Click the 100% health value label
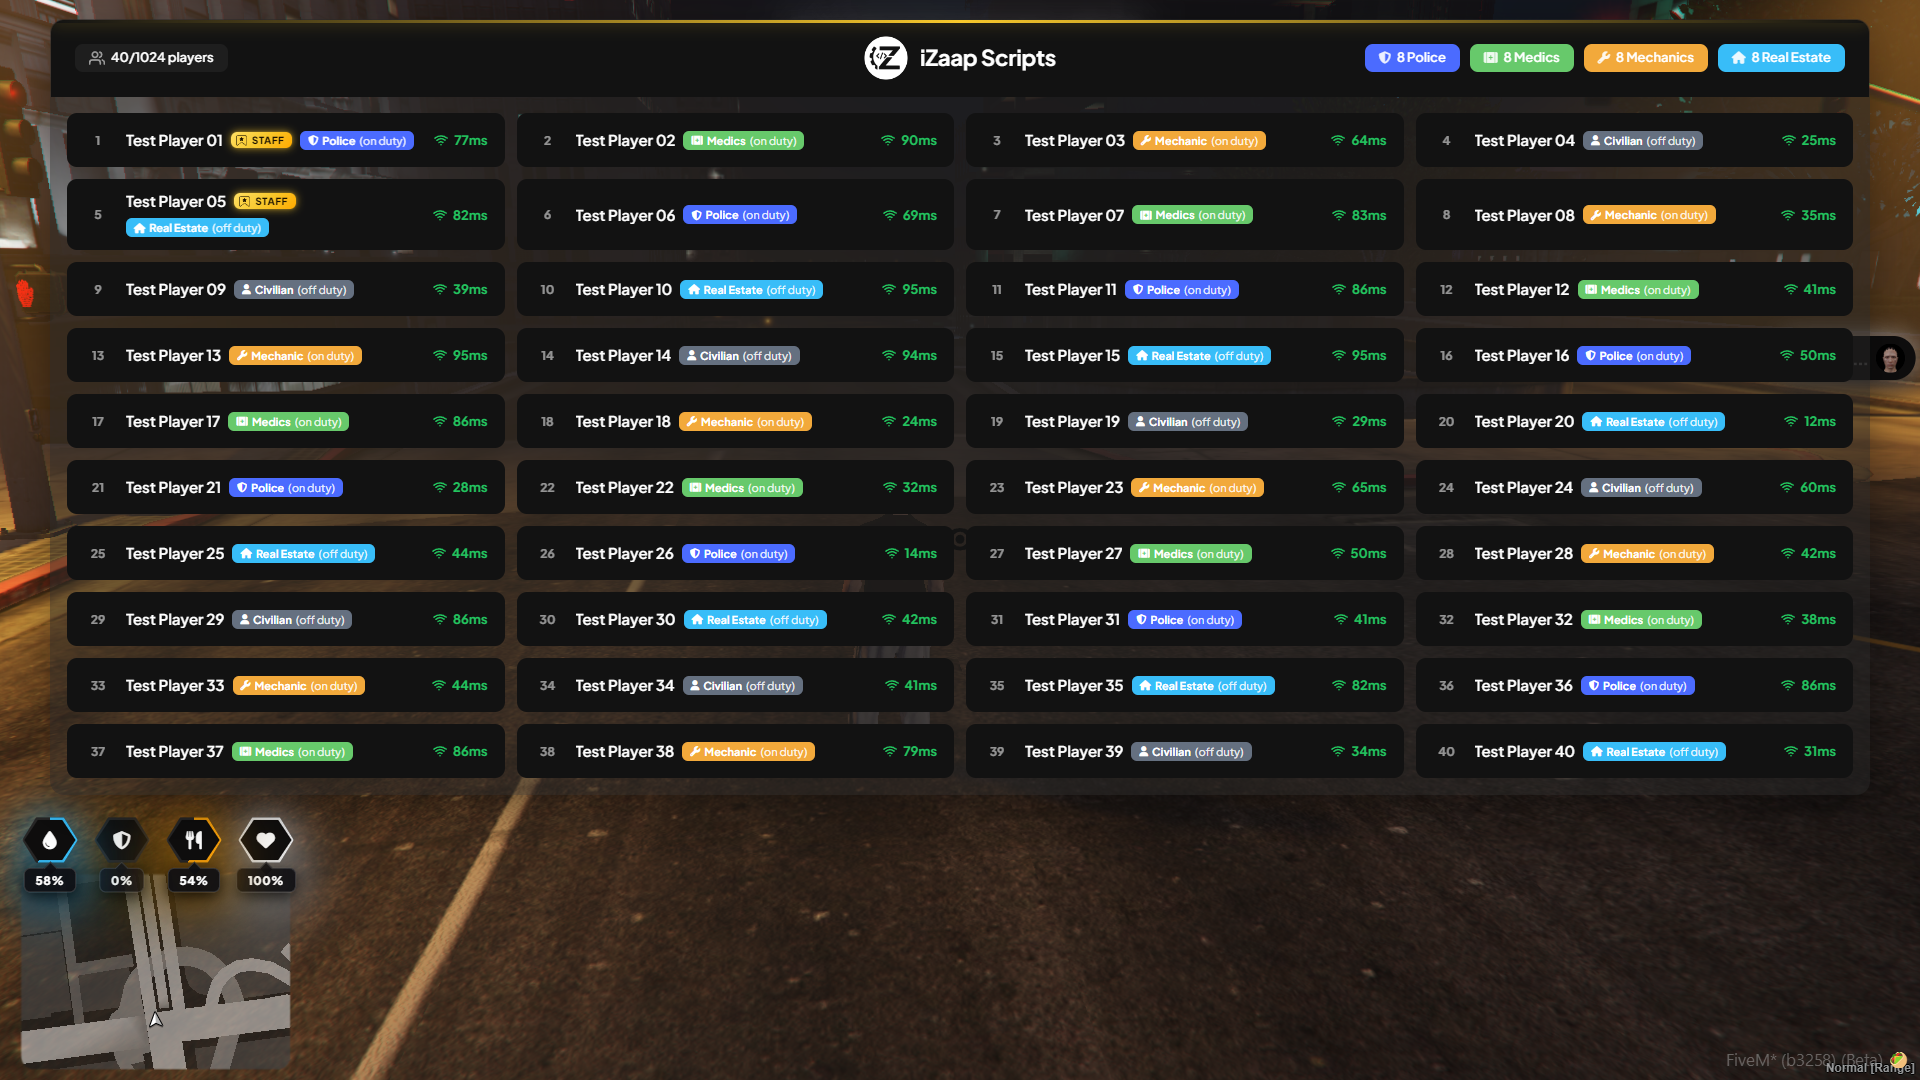 point(265,881)
